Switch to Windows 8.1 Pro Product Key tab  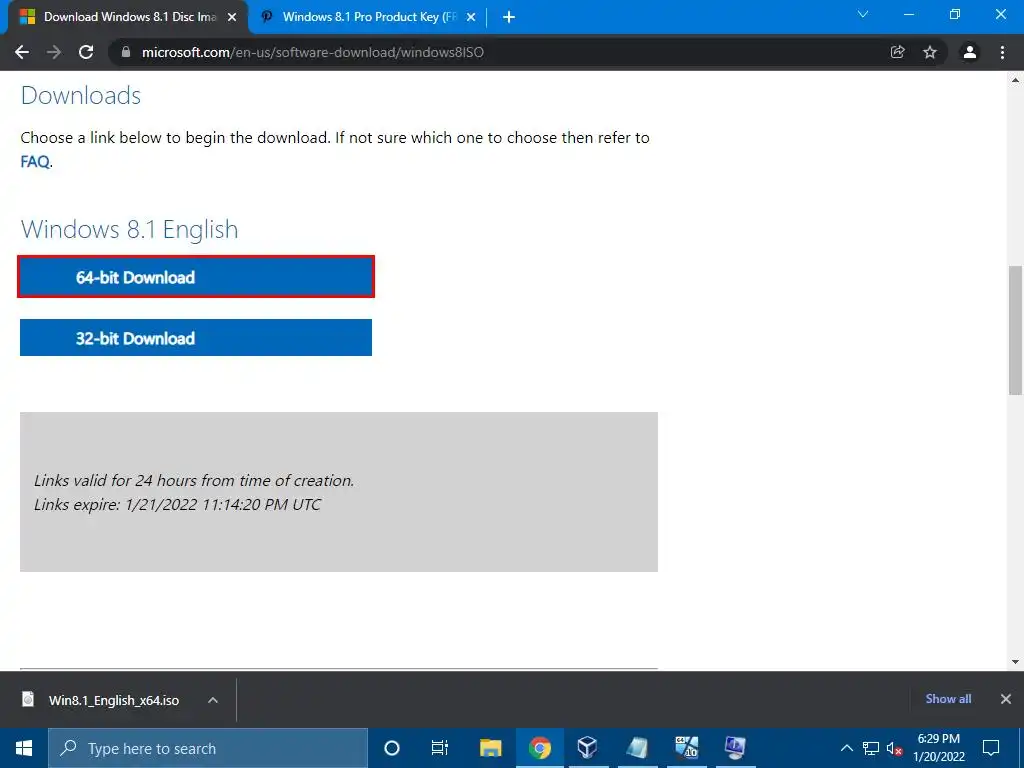[369, 17]
